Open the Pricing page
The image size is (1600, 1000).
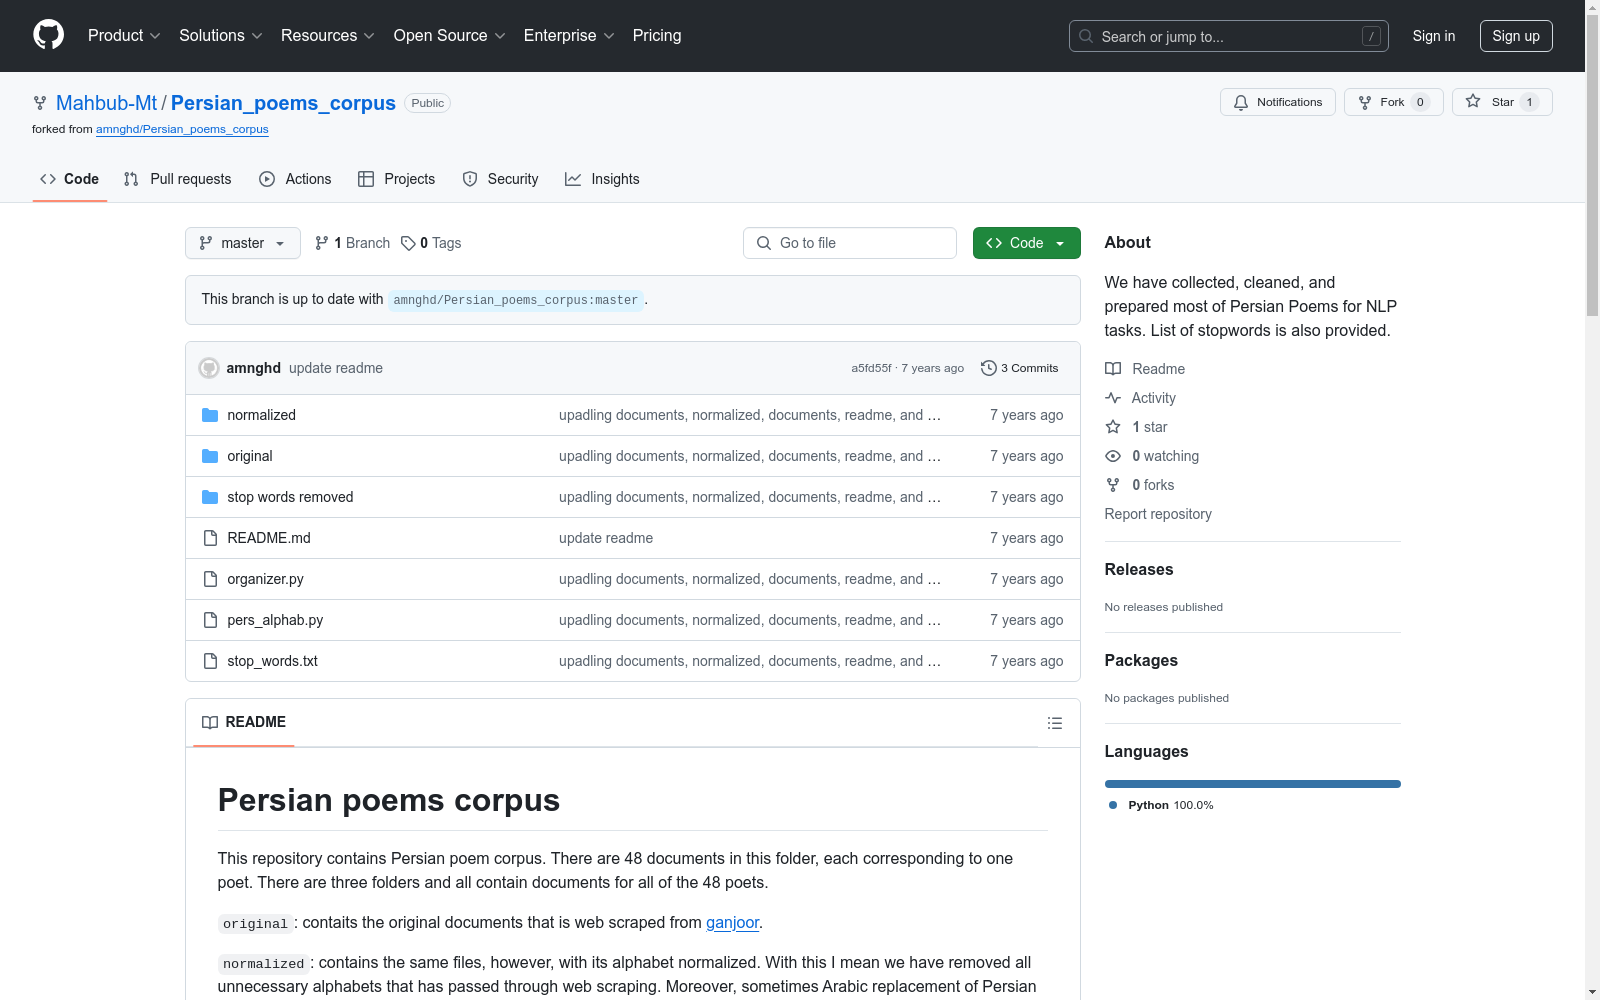657,36
